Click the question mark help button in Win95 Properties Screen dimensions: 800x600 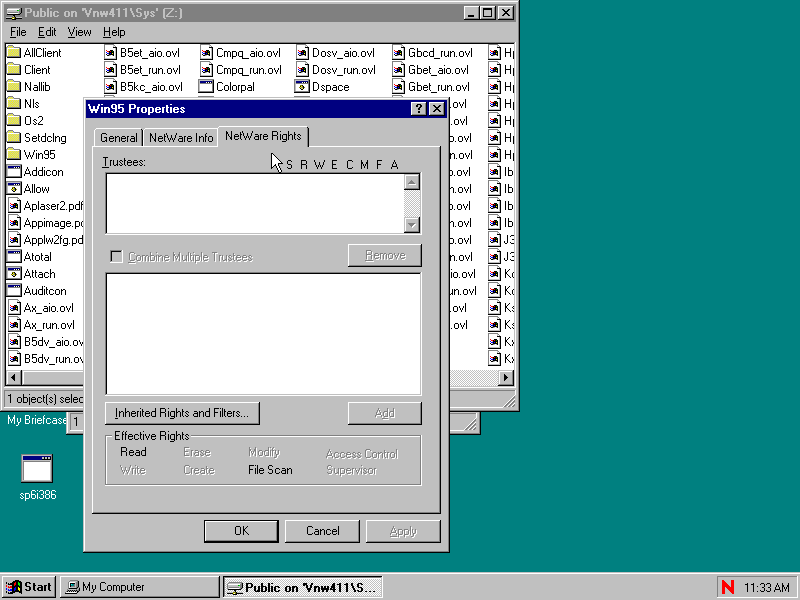418,109
